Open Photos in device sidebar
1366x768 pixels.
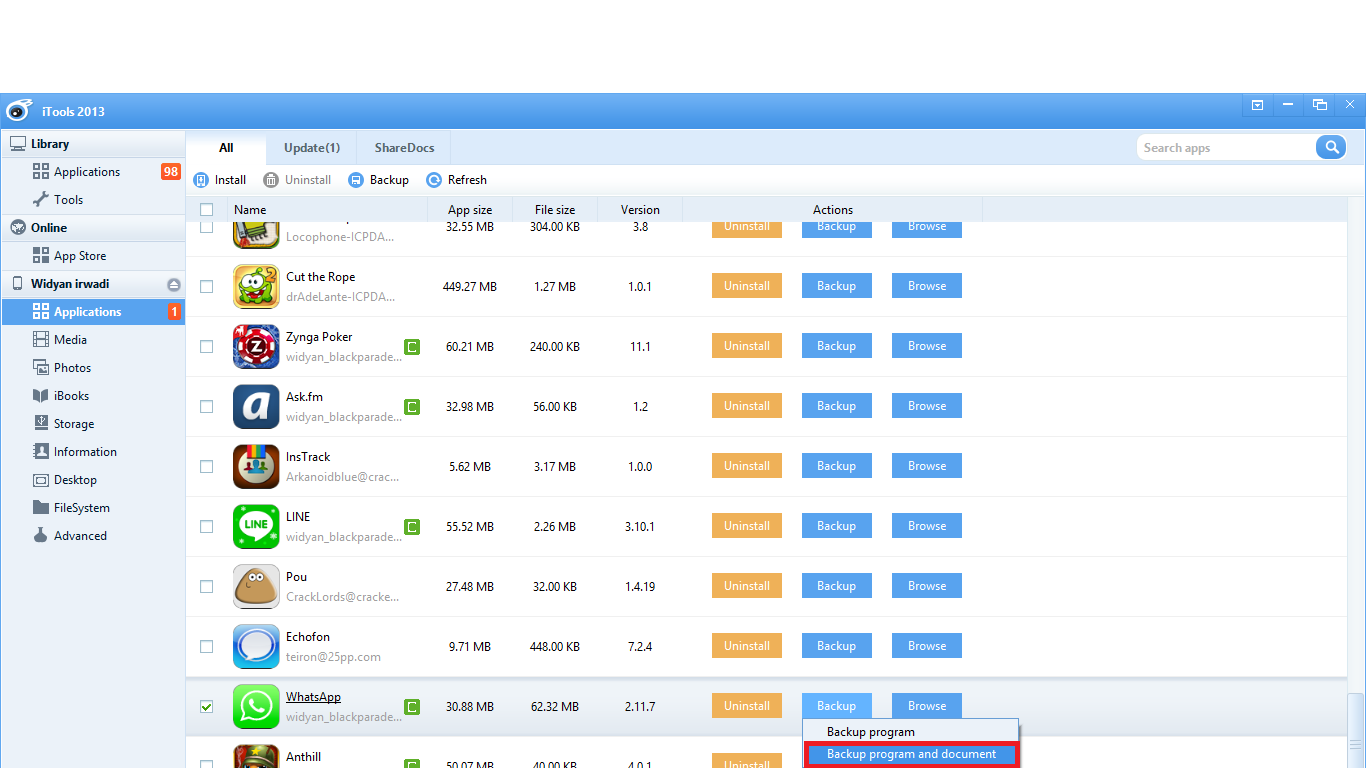(93, 368)
